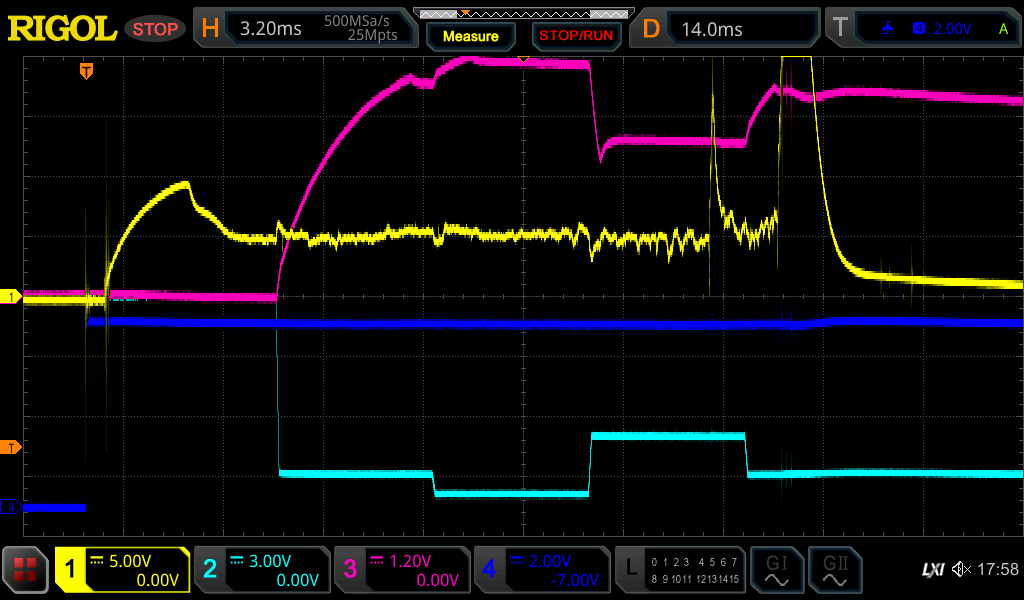Open the horizontal timebase 3.20ms setting

(x=304, y=29)
